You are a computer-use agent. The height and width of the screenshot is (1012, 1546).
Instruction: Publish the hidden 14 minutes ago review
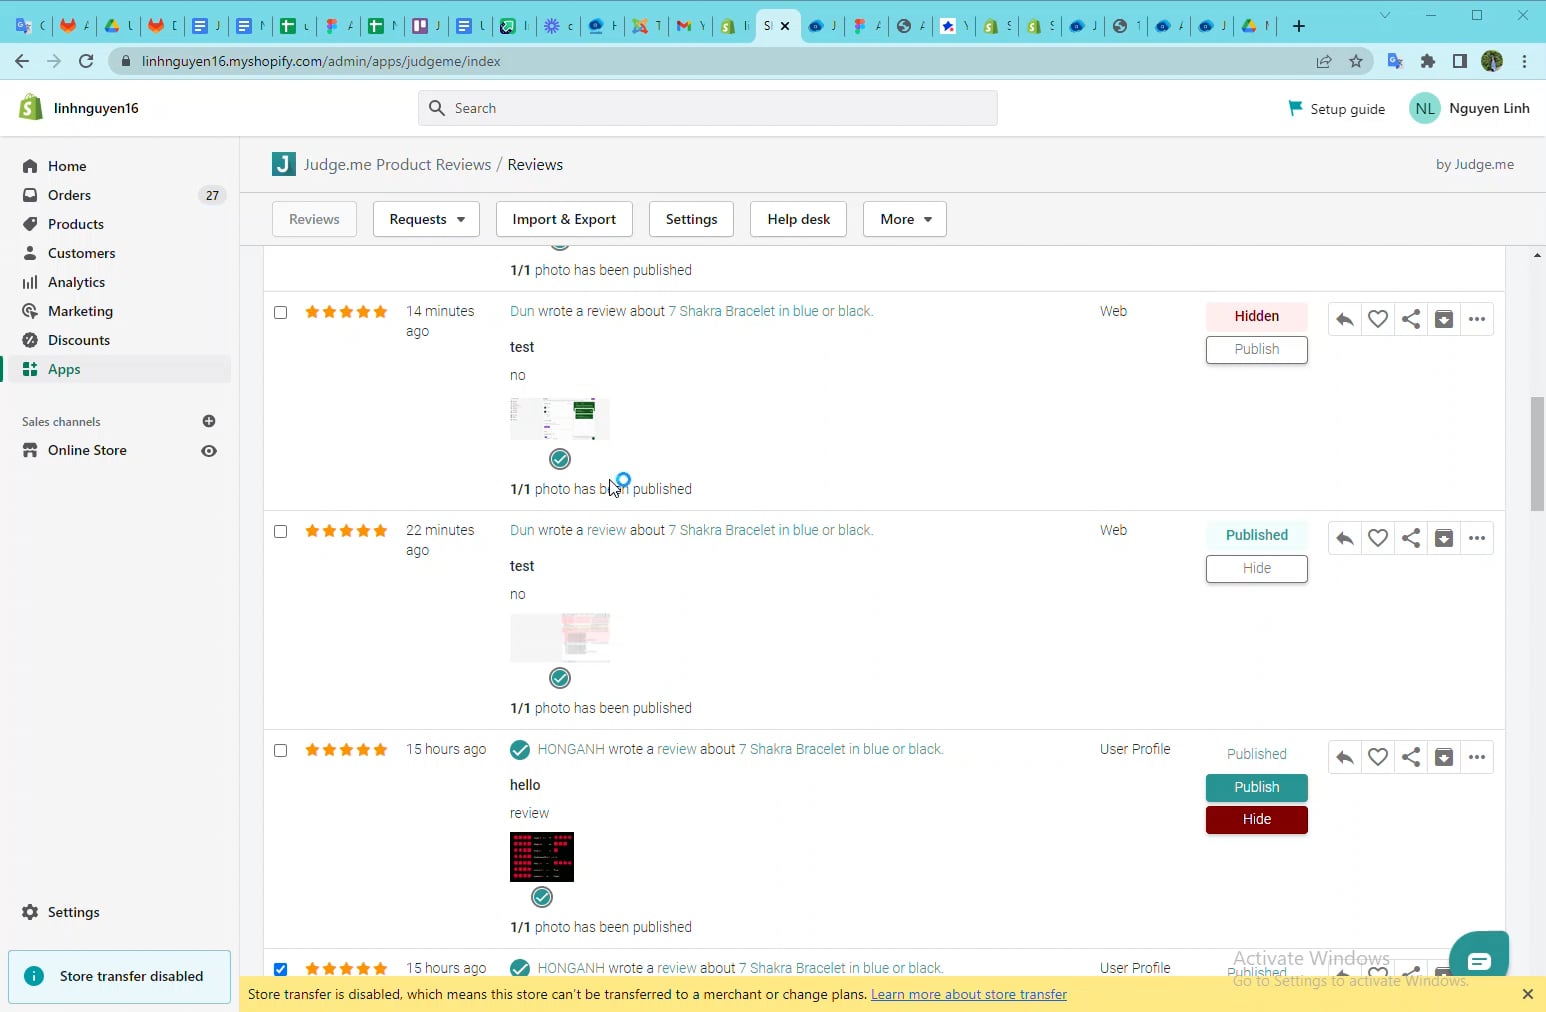1257,350
